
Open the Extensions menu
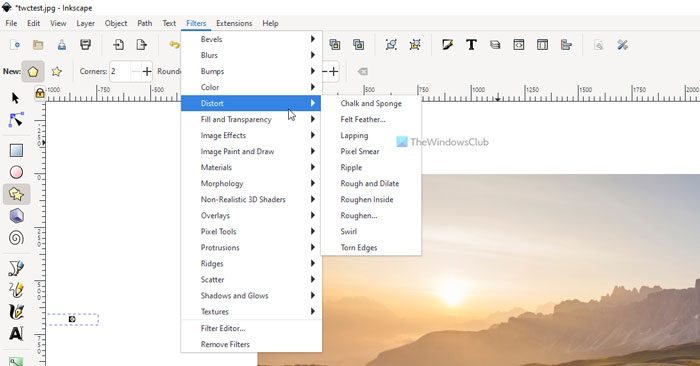coord(234,23)
